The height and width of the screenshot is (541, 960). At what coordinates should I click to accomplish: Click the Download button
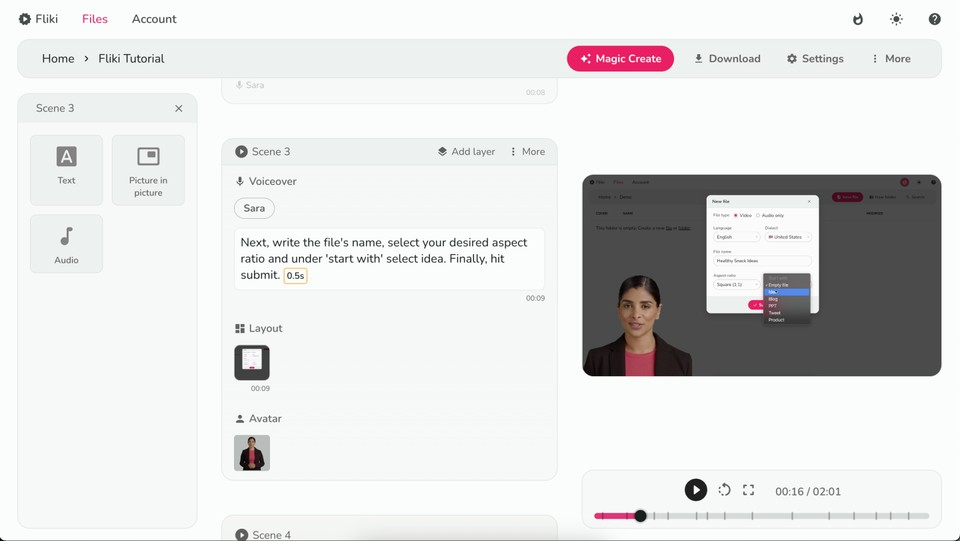coord(727,59)
